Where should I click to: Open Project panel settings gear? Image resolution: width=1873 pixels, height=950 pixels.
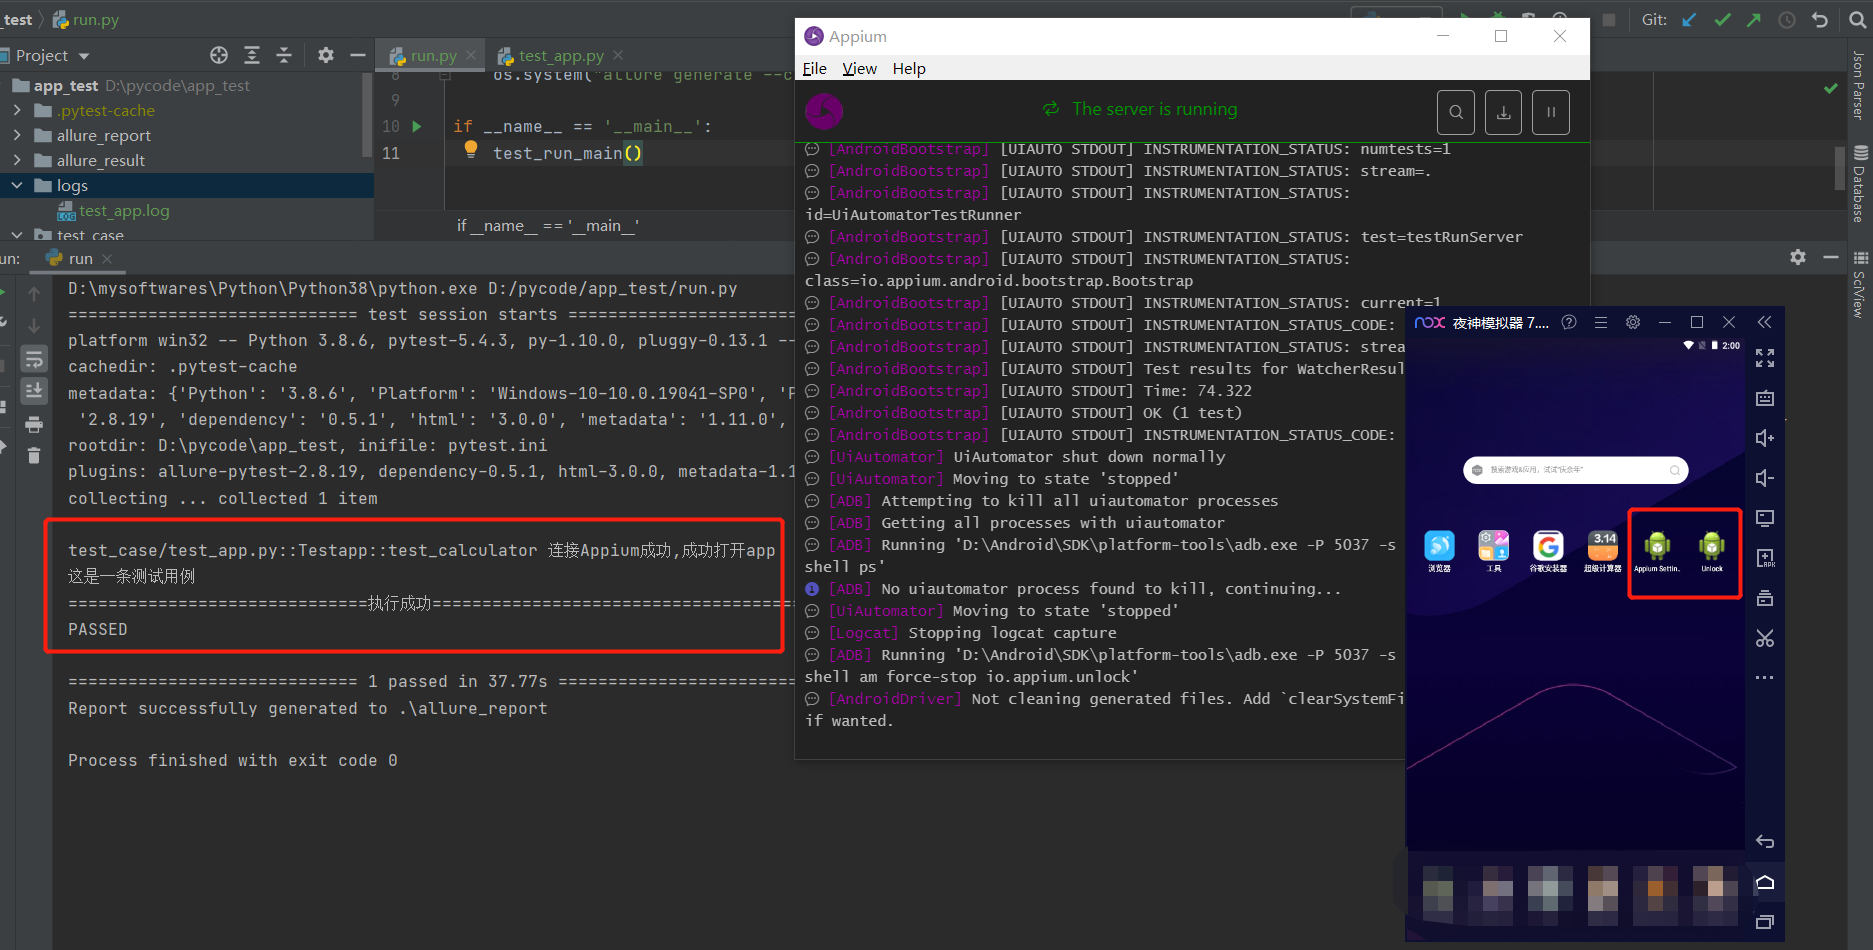326,55
